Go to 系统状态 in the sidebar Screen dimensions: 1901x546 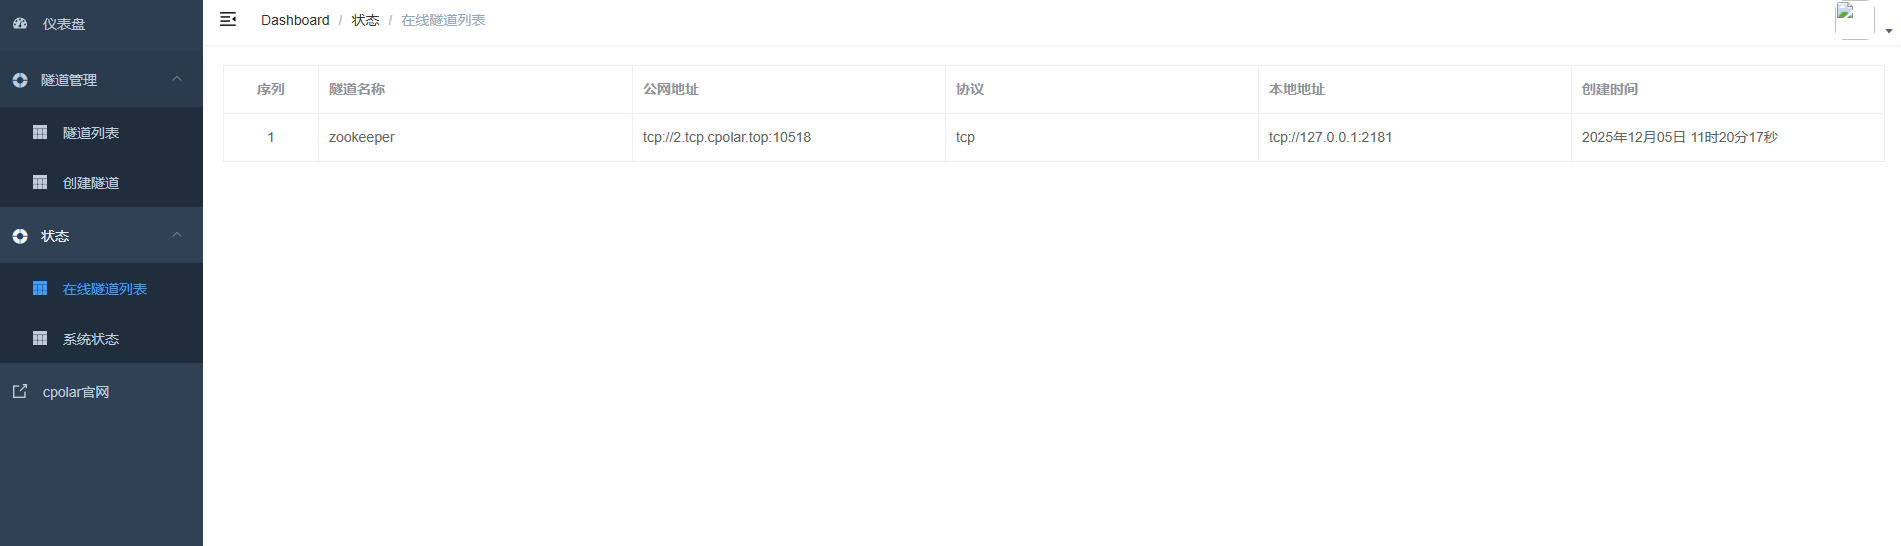coord(91,339)
